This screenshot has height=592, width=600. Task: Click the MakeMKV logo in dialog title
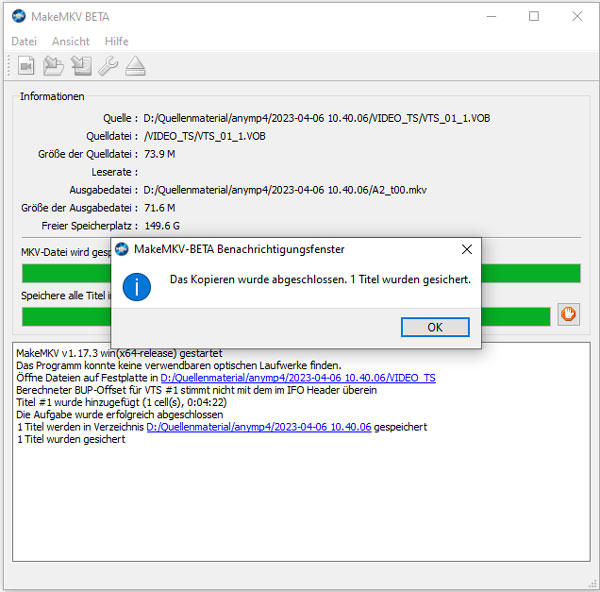point(122,249)
